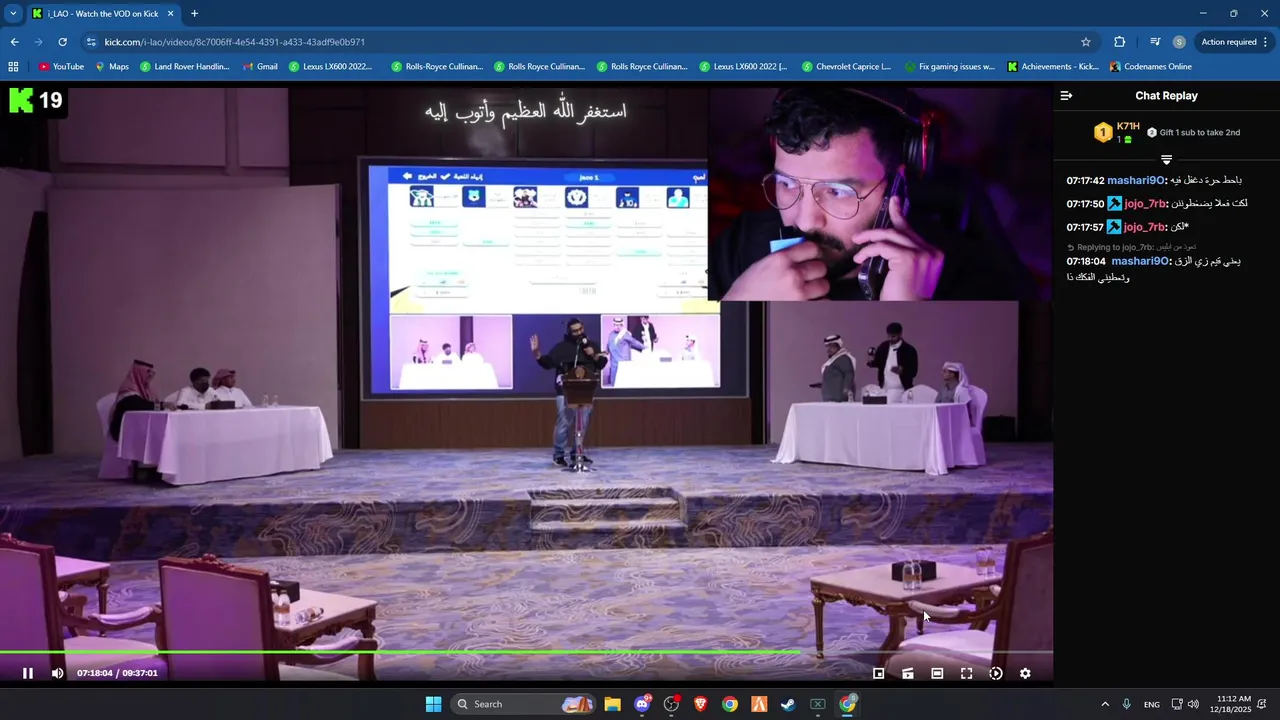Jump to chat timestamp 07:17:42
1280x720 pixels.
(1085, 181)
